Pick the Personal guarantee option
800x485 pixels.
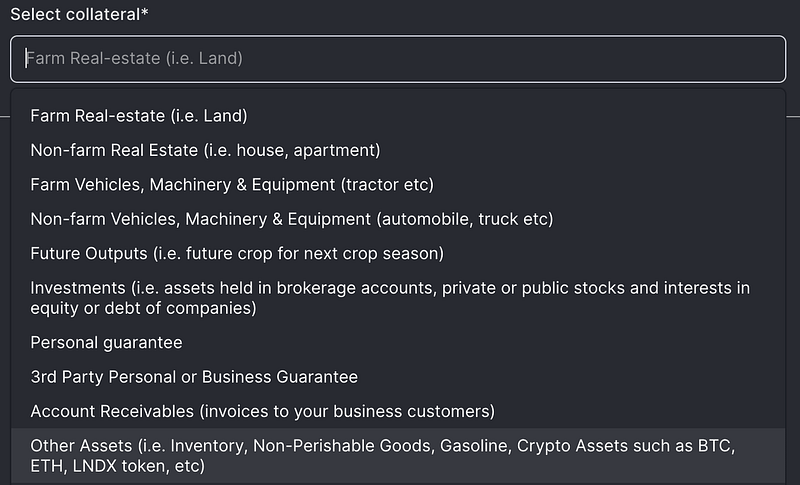point(107,343)
